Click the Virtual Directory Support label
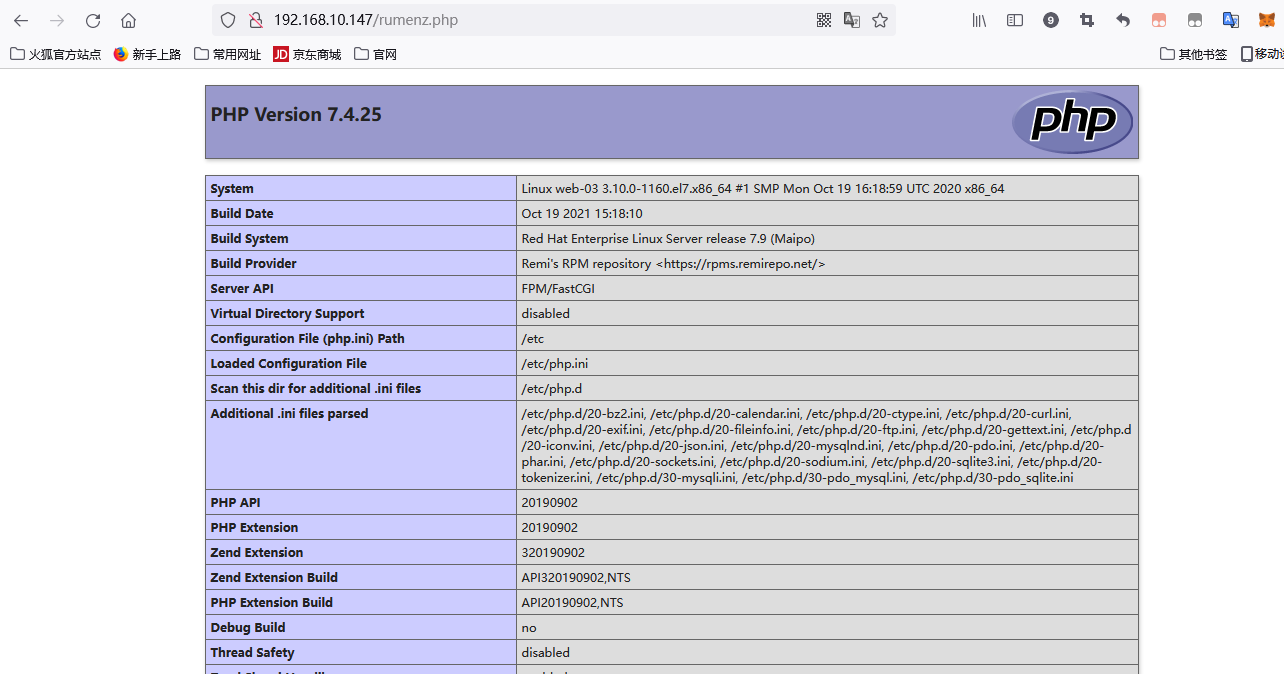 tap(287, 313)
